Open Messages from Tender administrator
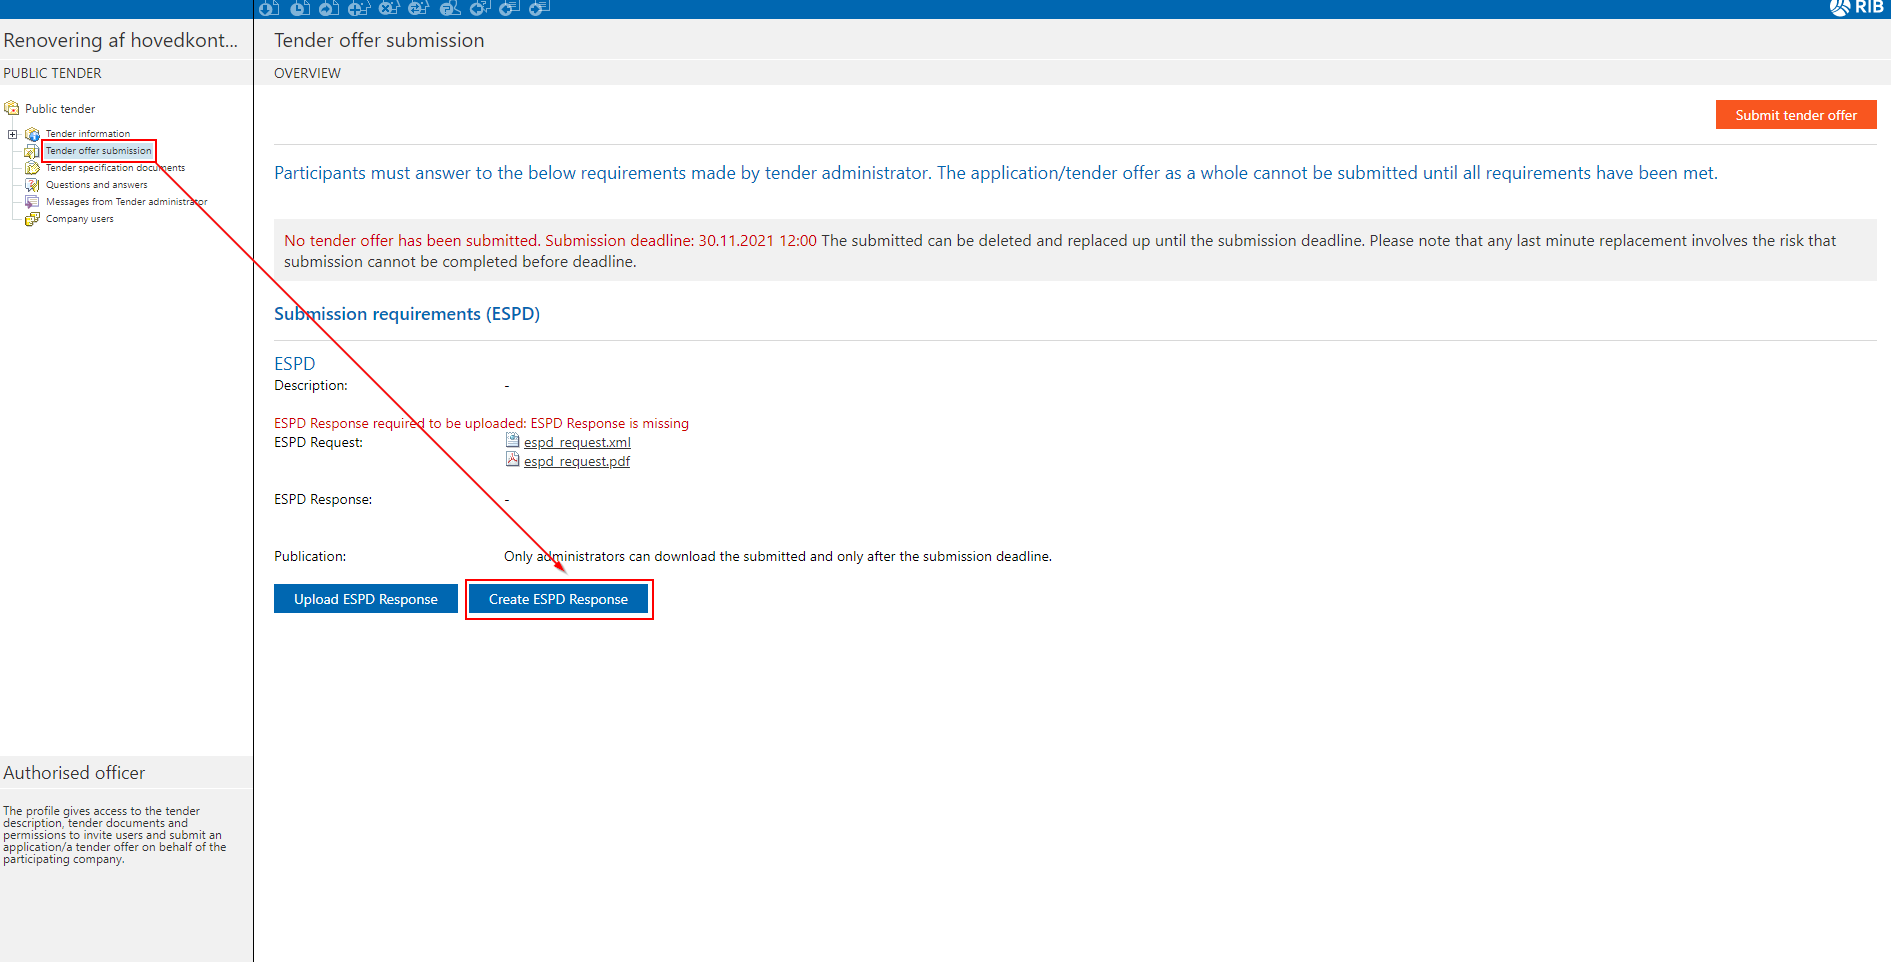The width and height of the screenshot is (1891, 962). pyautogui.click(x=126, y=202)
